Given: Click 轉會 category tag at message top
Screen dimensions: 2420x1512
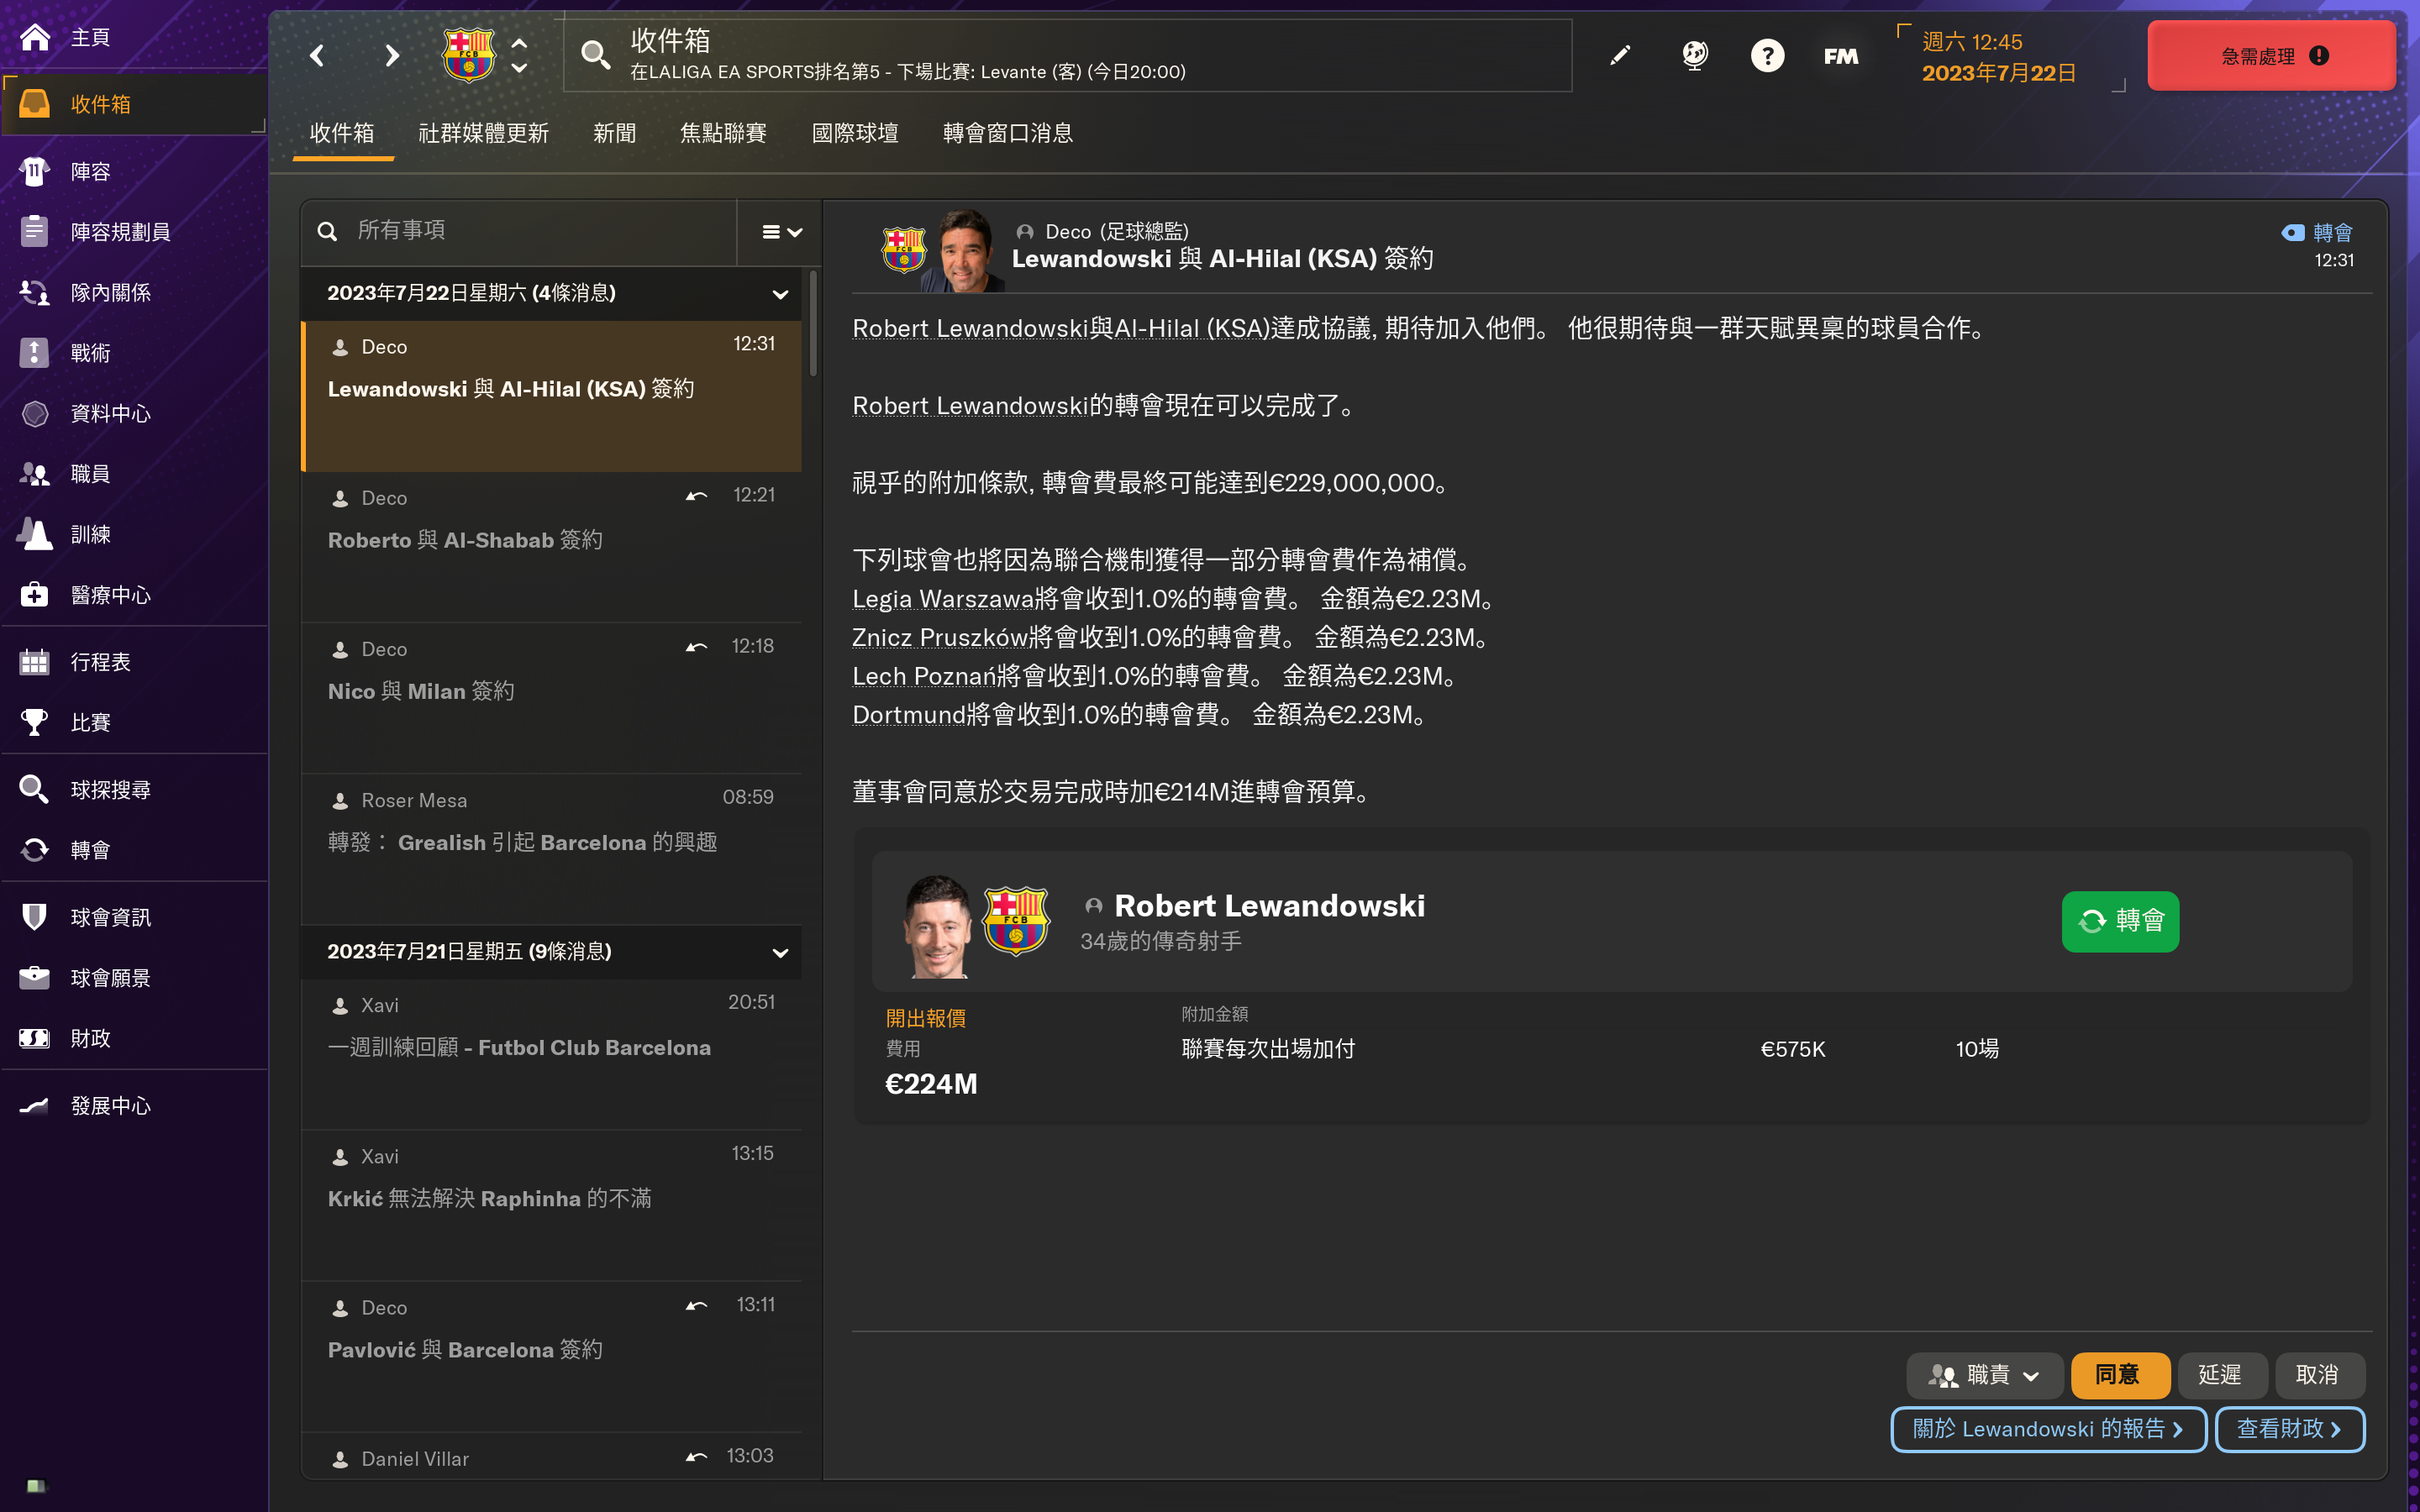Looking at the screenshot, I should 2316,233.
